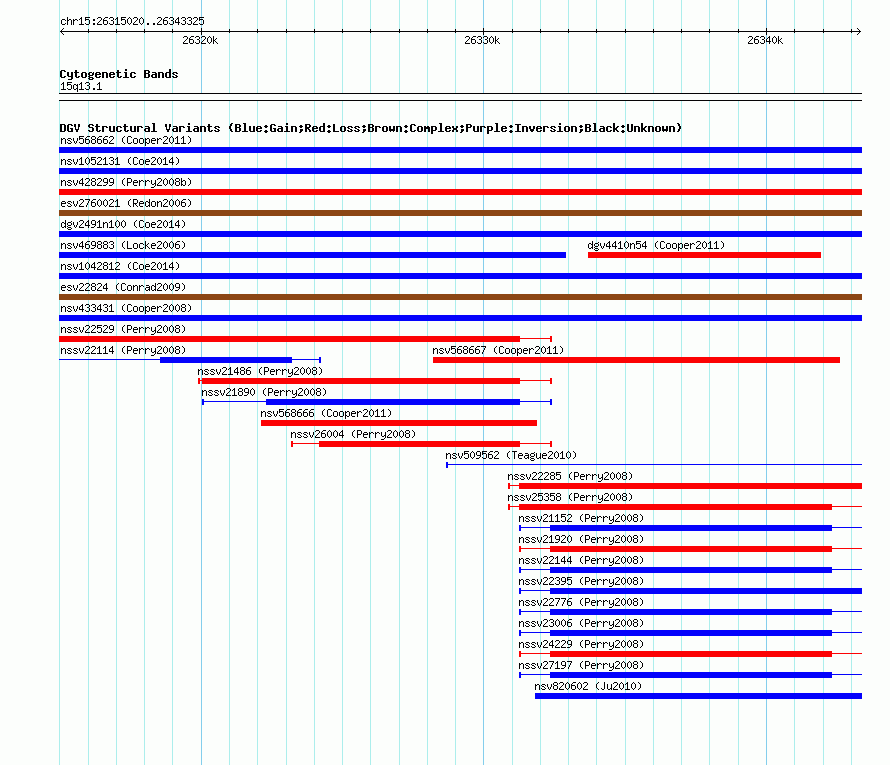Open nssv25358 (Perry2008) variant label
Image resolution: width=890 pixels, height=765 pixels.
pos(570,497)
